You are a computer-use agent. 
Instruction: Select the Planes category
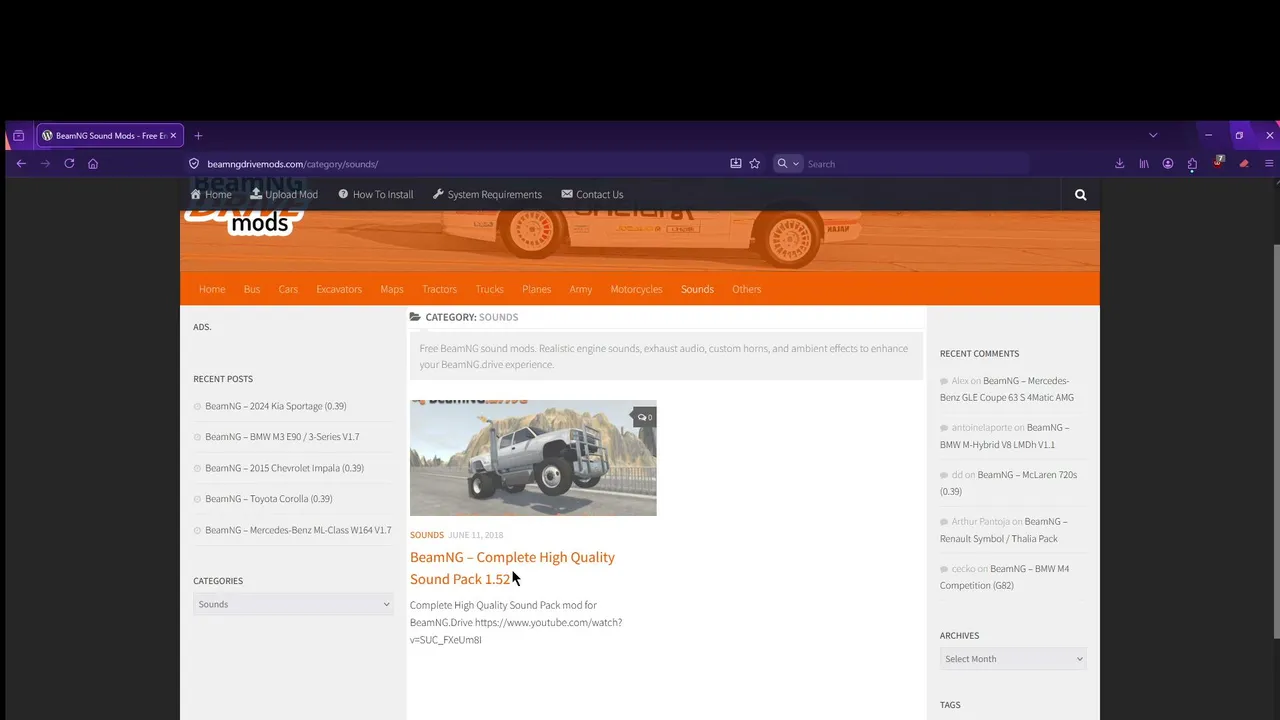(536, 289)
